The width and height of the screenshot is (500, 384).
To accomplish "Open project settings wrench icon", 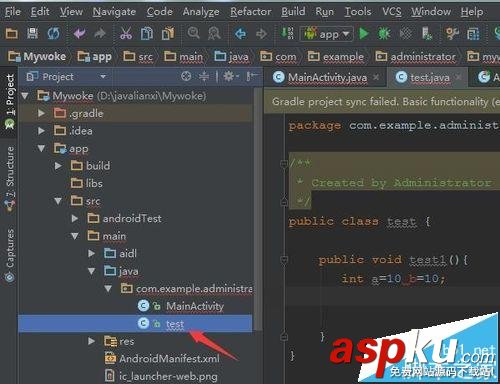I will click(452, 34).
